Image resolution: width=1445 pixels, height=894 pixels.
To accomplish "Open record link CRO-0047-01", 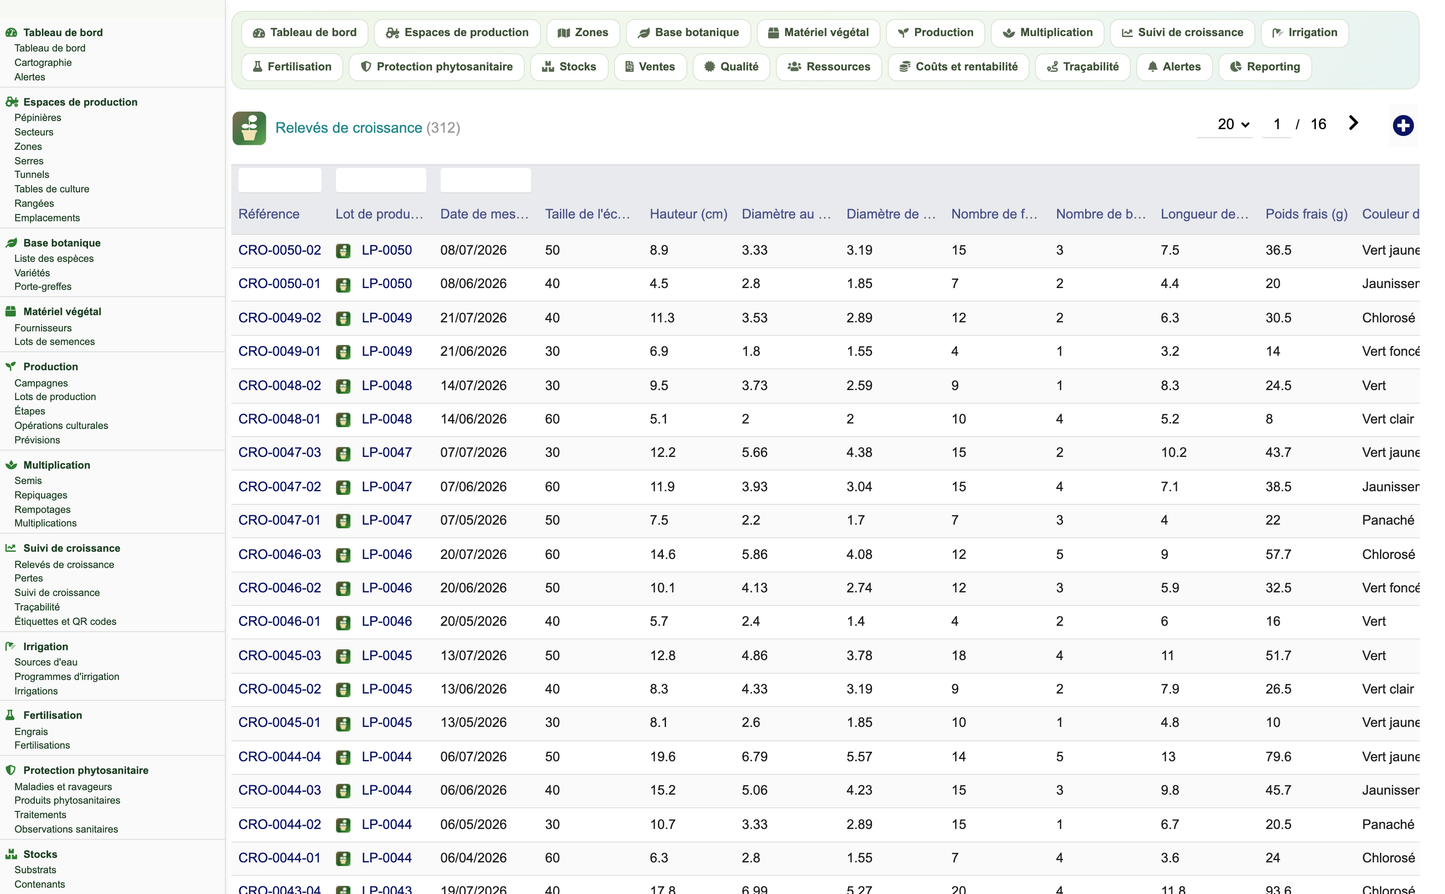I will (x=280, y=520).
